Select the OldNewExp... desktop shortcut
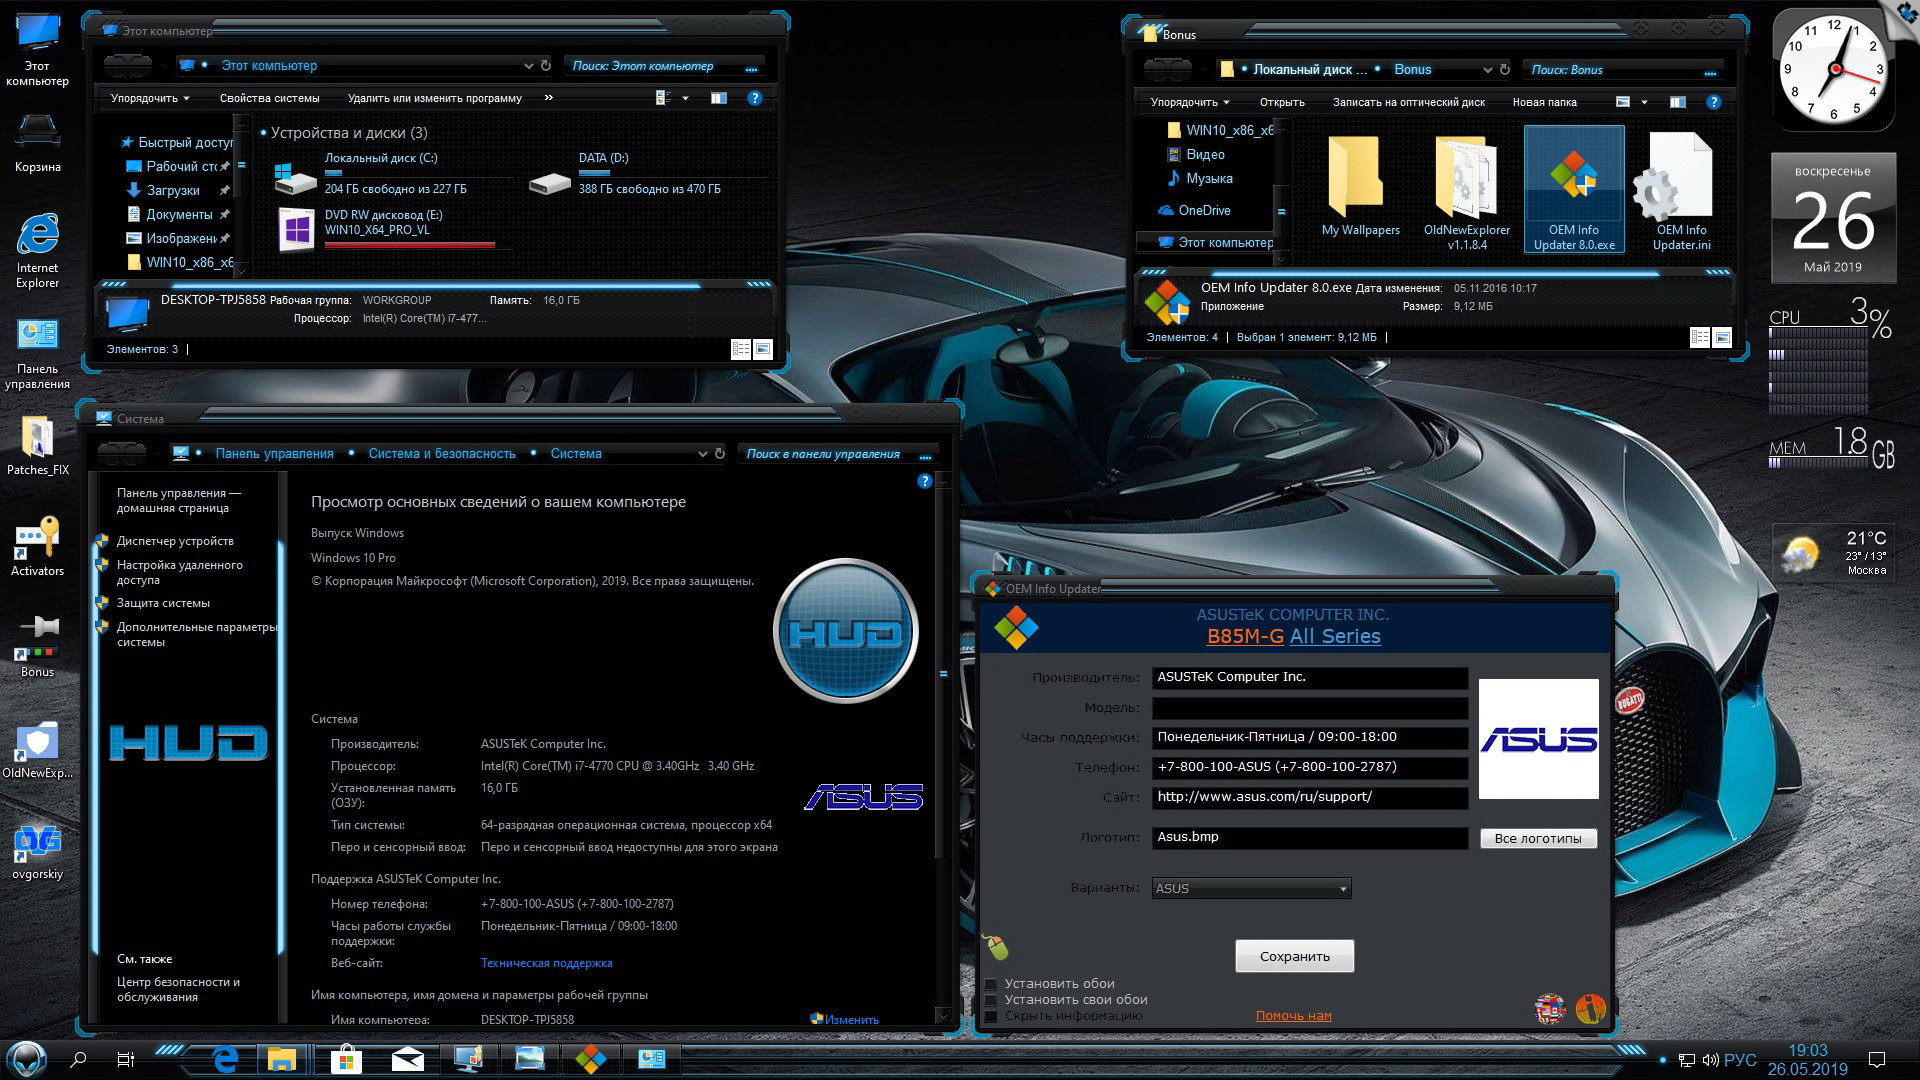Image resolution: width=1920 pixels, height=1080 pixels. coord(37,750)
